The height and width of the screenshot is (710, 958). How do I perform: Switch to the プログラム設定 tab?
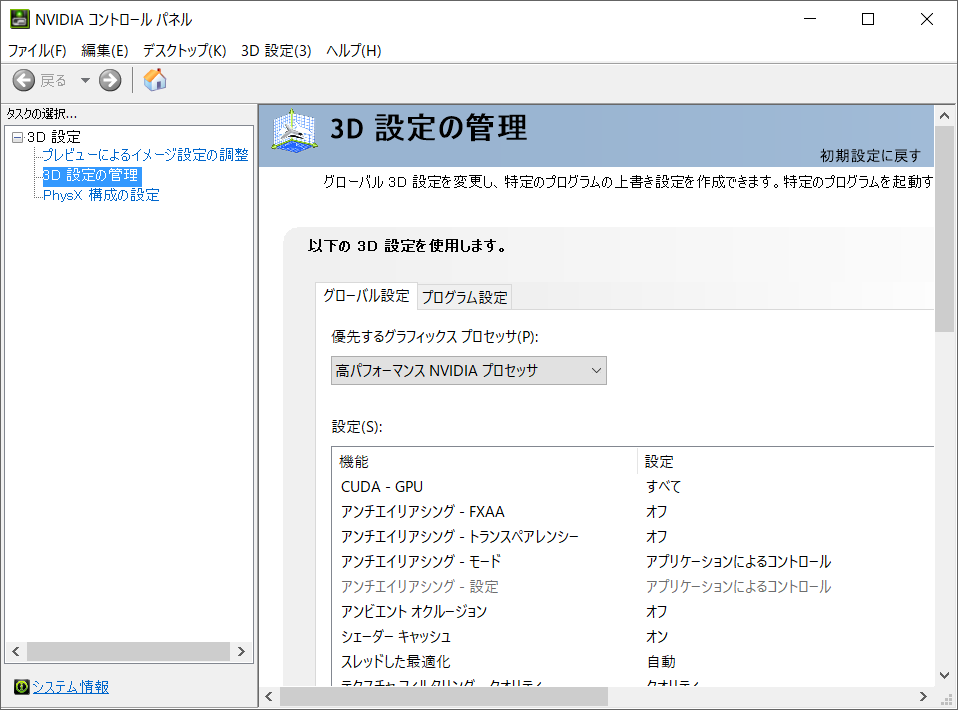[x=464, y=297]
